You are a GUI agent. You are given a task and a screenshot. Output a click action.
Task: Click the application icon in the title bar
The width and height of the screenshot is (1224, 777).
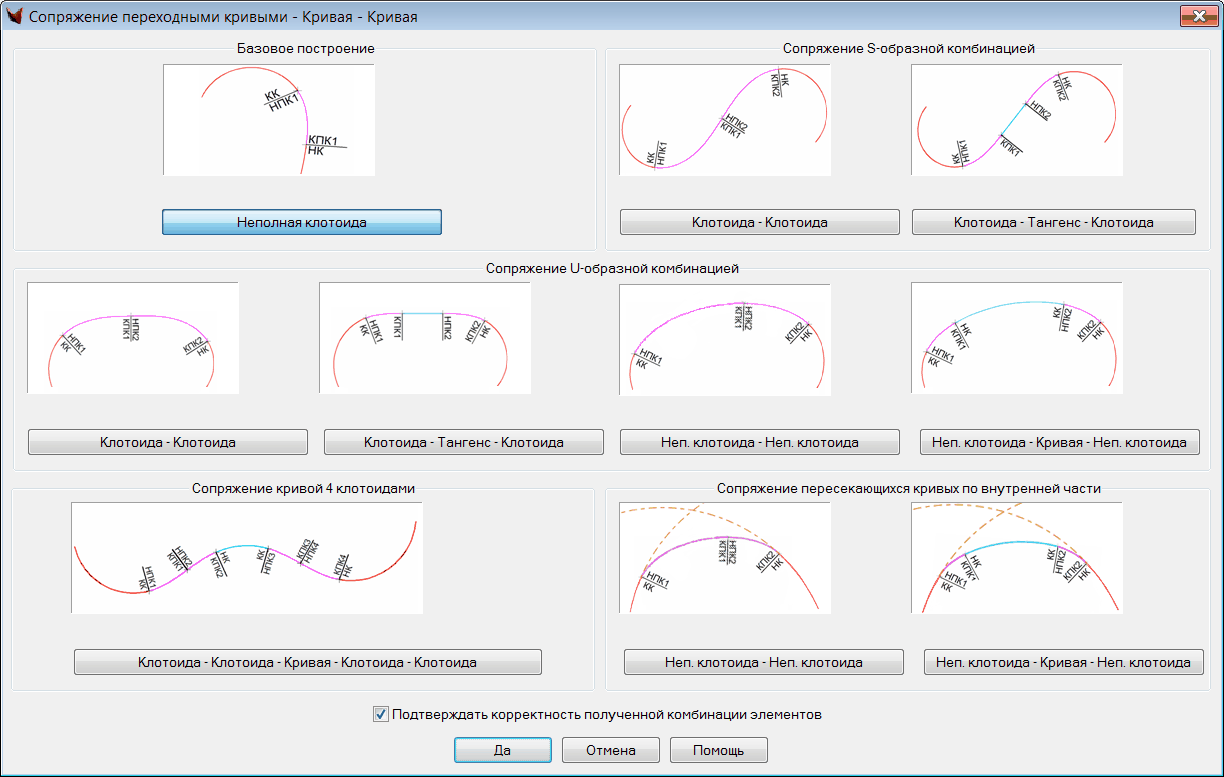[x=14, y=17]
